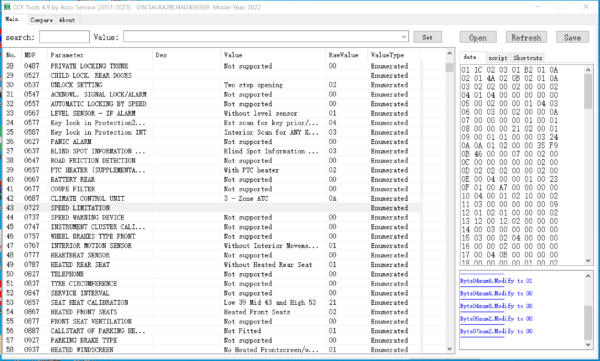600x361 pixels.
Task: Select WHEEL BRAKES TYPE FRONT row
Action: pos(212,236)
